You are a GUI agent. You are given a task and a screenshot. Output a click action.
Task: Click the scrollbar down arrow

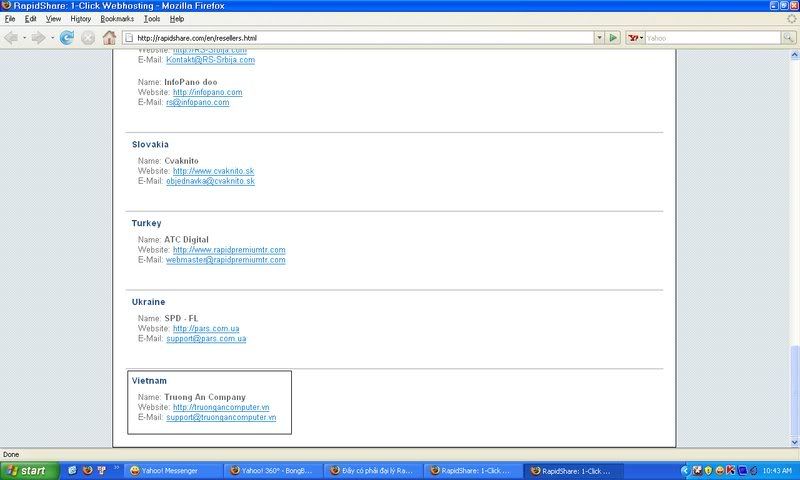tap(794, 443)
